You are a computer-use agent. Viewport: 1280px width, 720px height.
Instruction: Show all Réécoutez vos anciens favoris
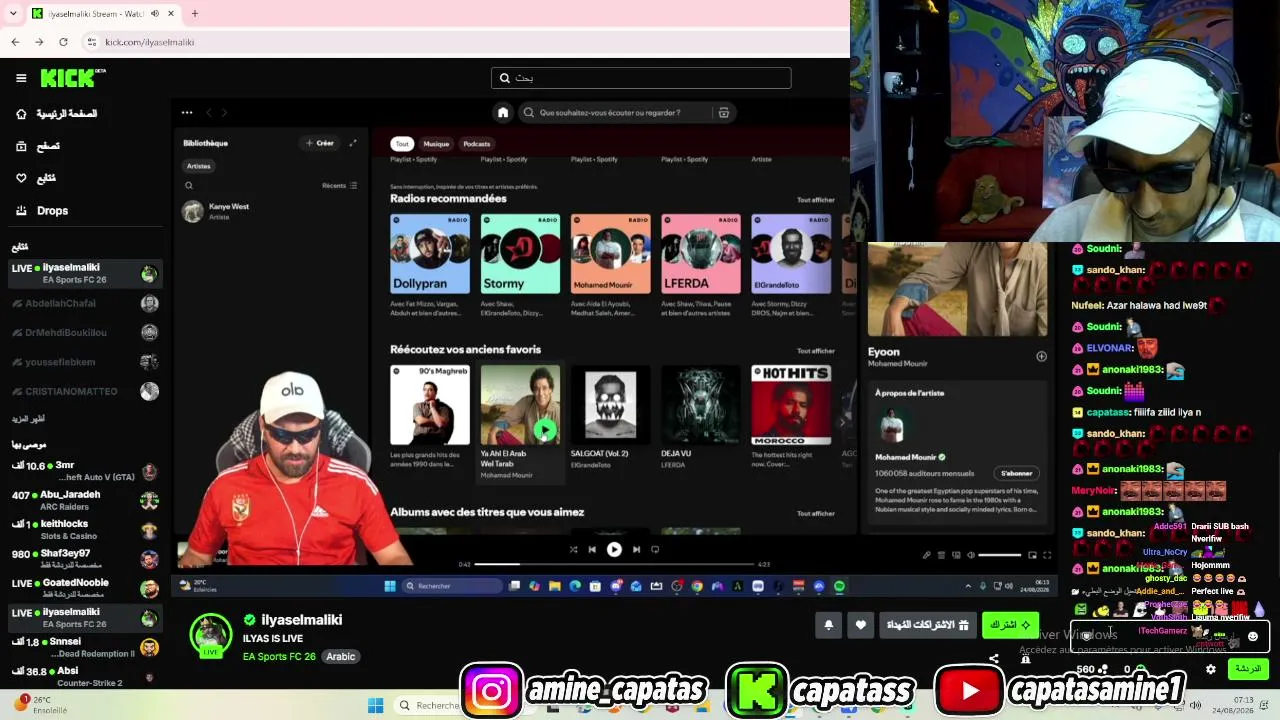815,351
